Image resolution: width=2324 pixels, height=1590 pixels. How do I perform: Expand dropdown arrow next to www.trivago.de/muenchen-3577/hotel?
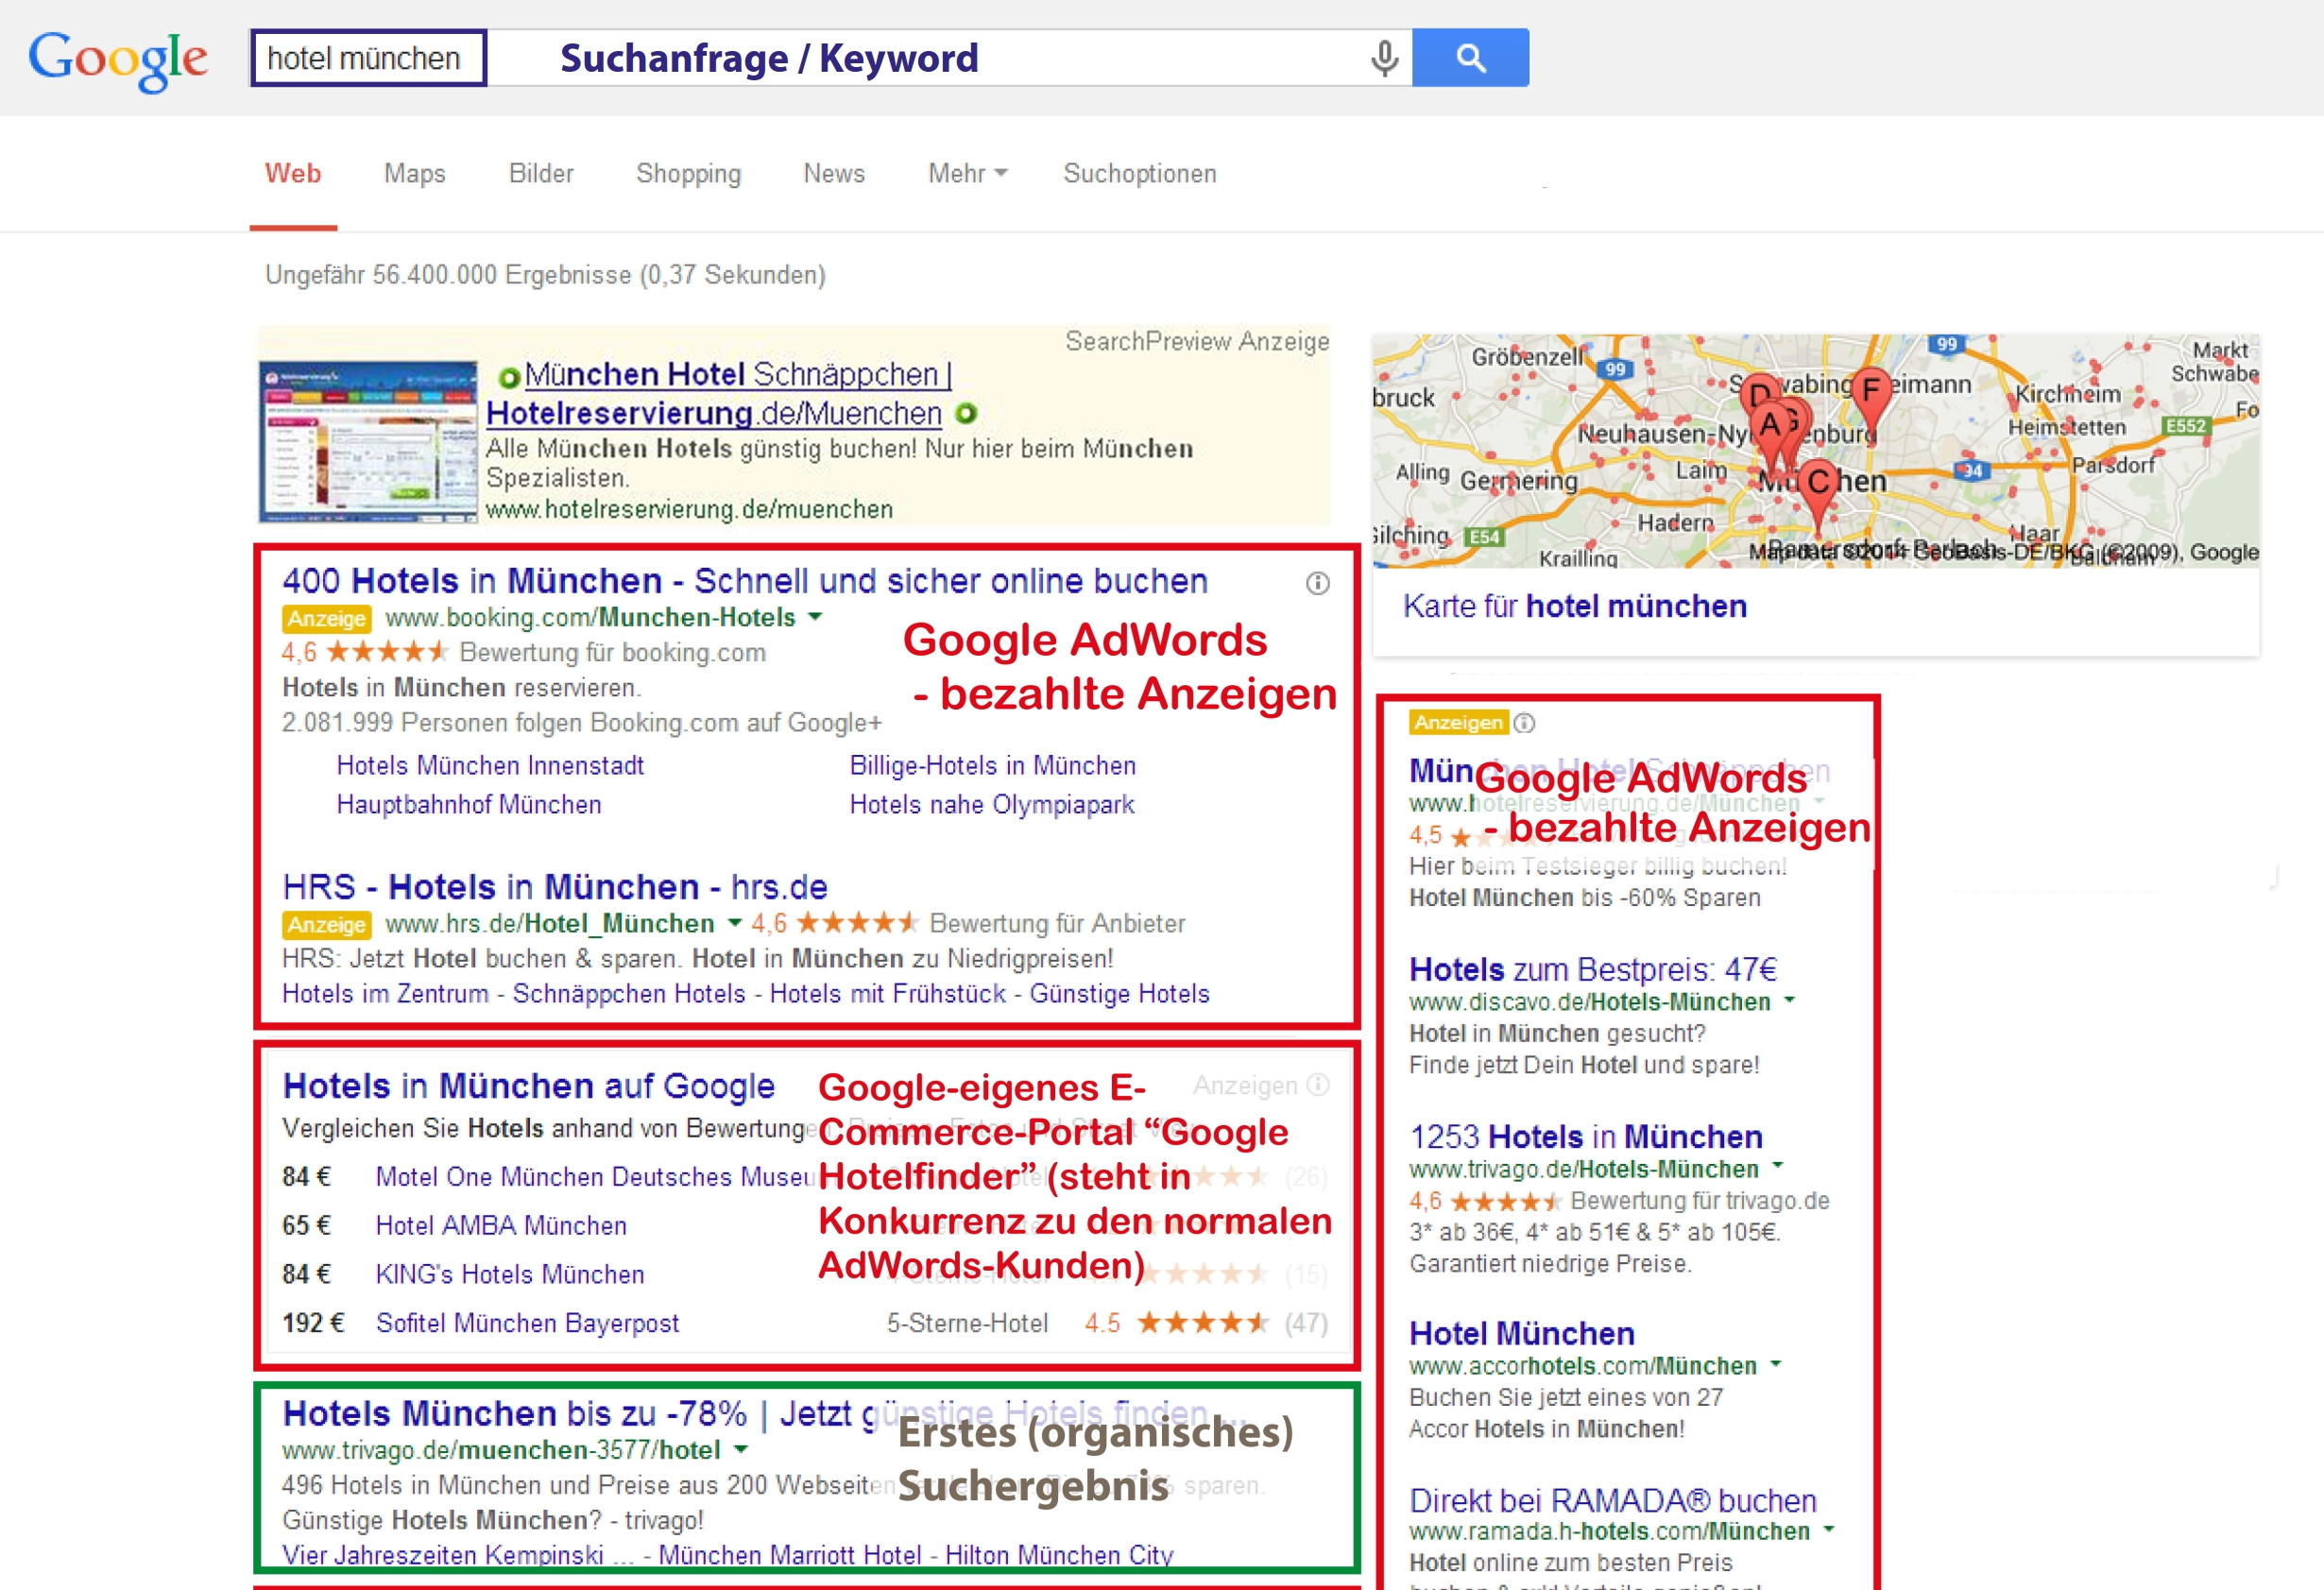click(x=740, y=1449)
